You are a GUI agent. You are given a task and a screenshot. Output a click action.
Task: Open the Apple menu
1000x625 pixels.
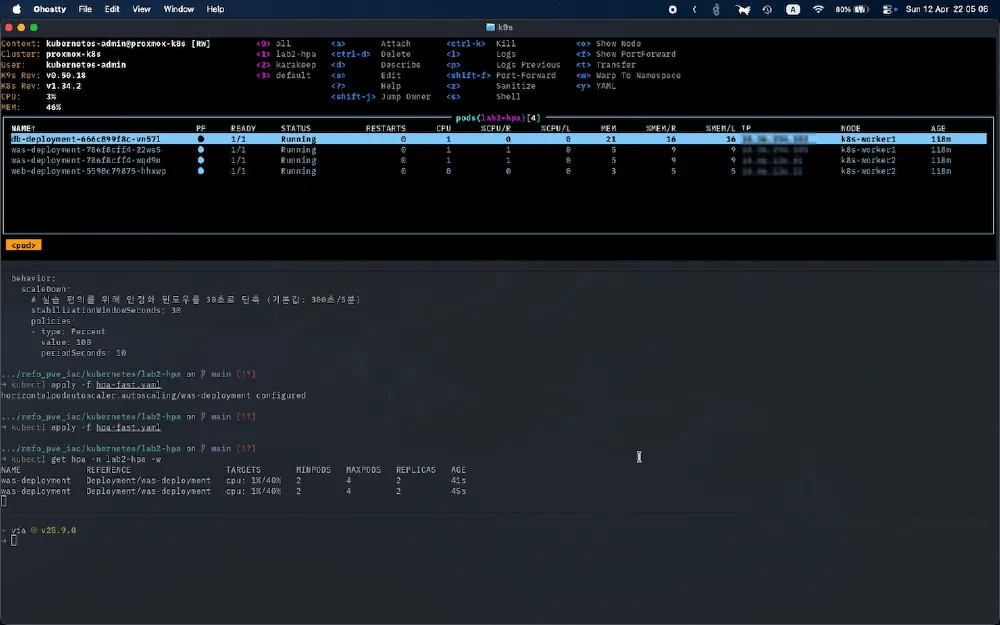click(19, 9)
